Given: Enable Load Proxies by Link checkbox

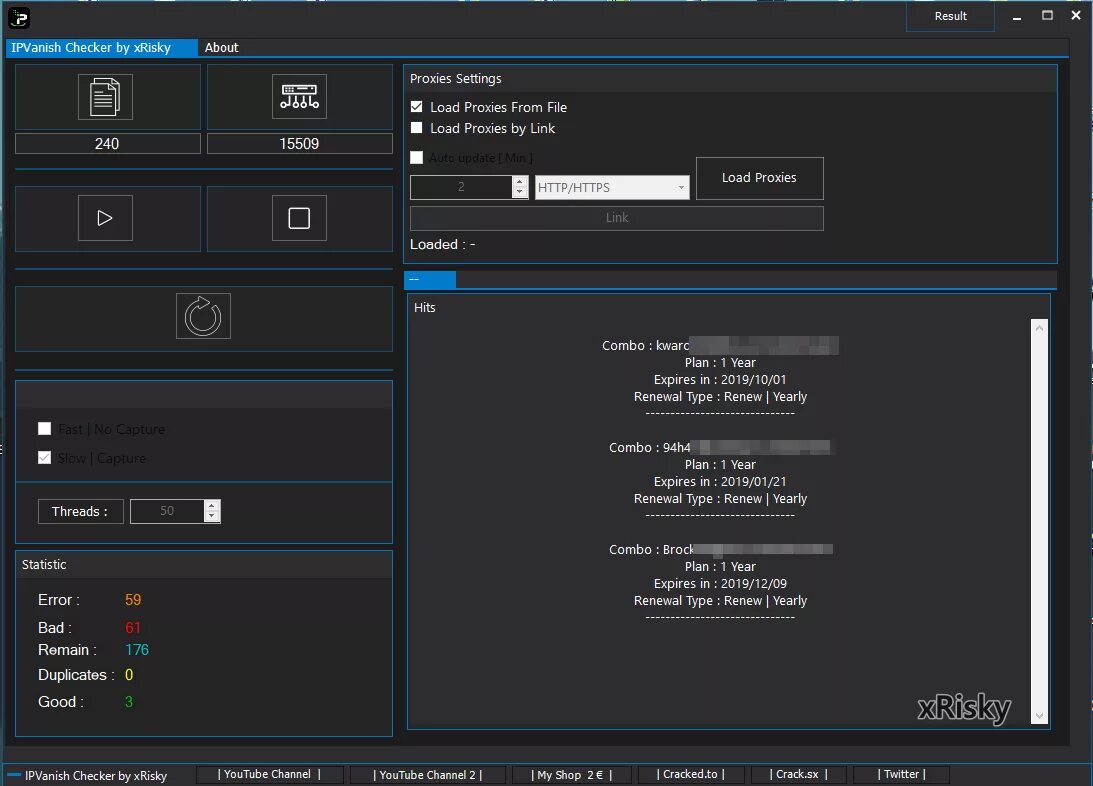Looking at the screenshot, I should point(417,128).
